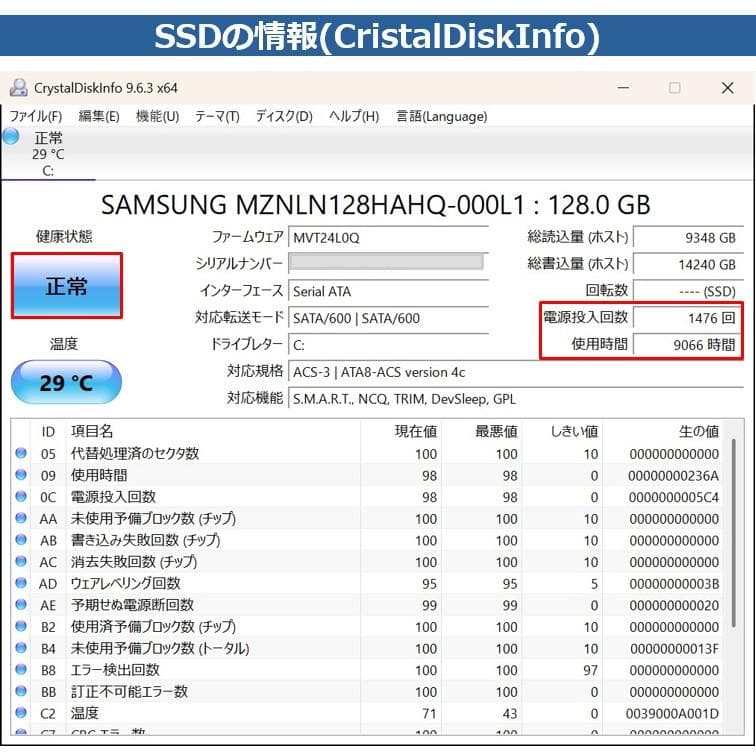
Task: Select the 代替処理済のセクタ数 row
Action: 367,454
